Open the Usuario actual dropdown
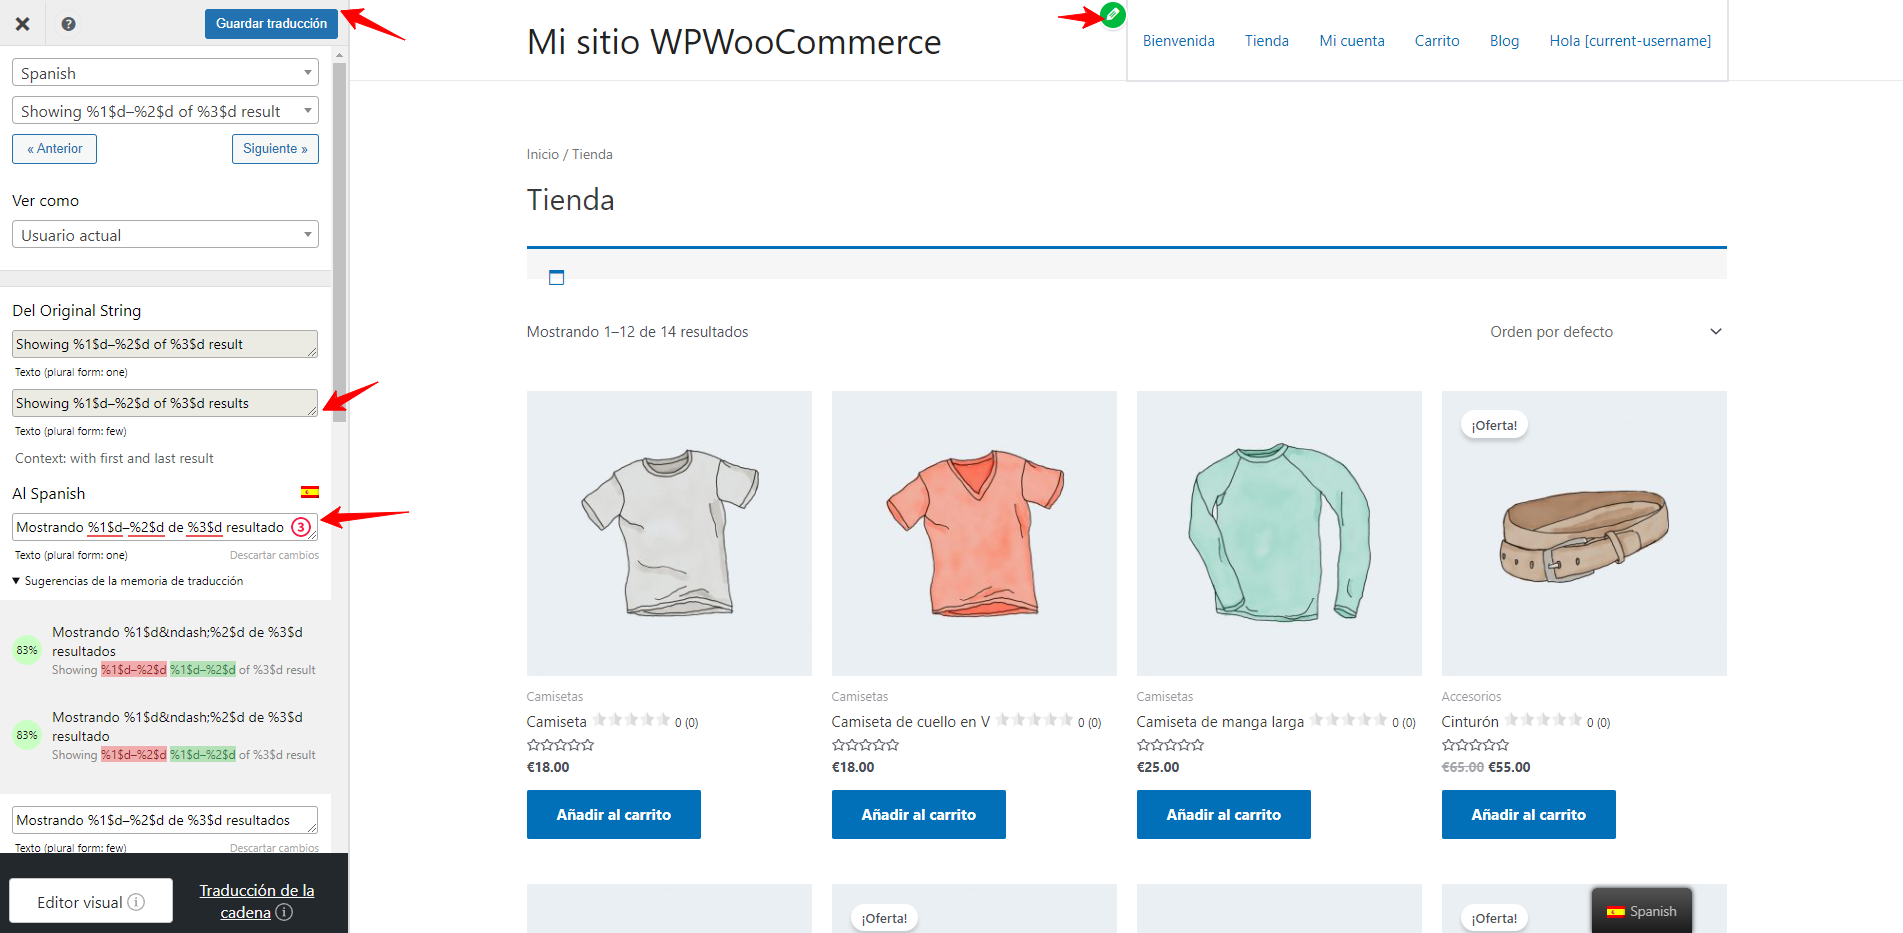The width and height of the screenshot is (1903, 933). click(x=165, y=235)
